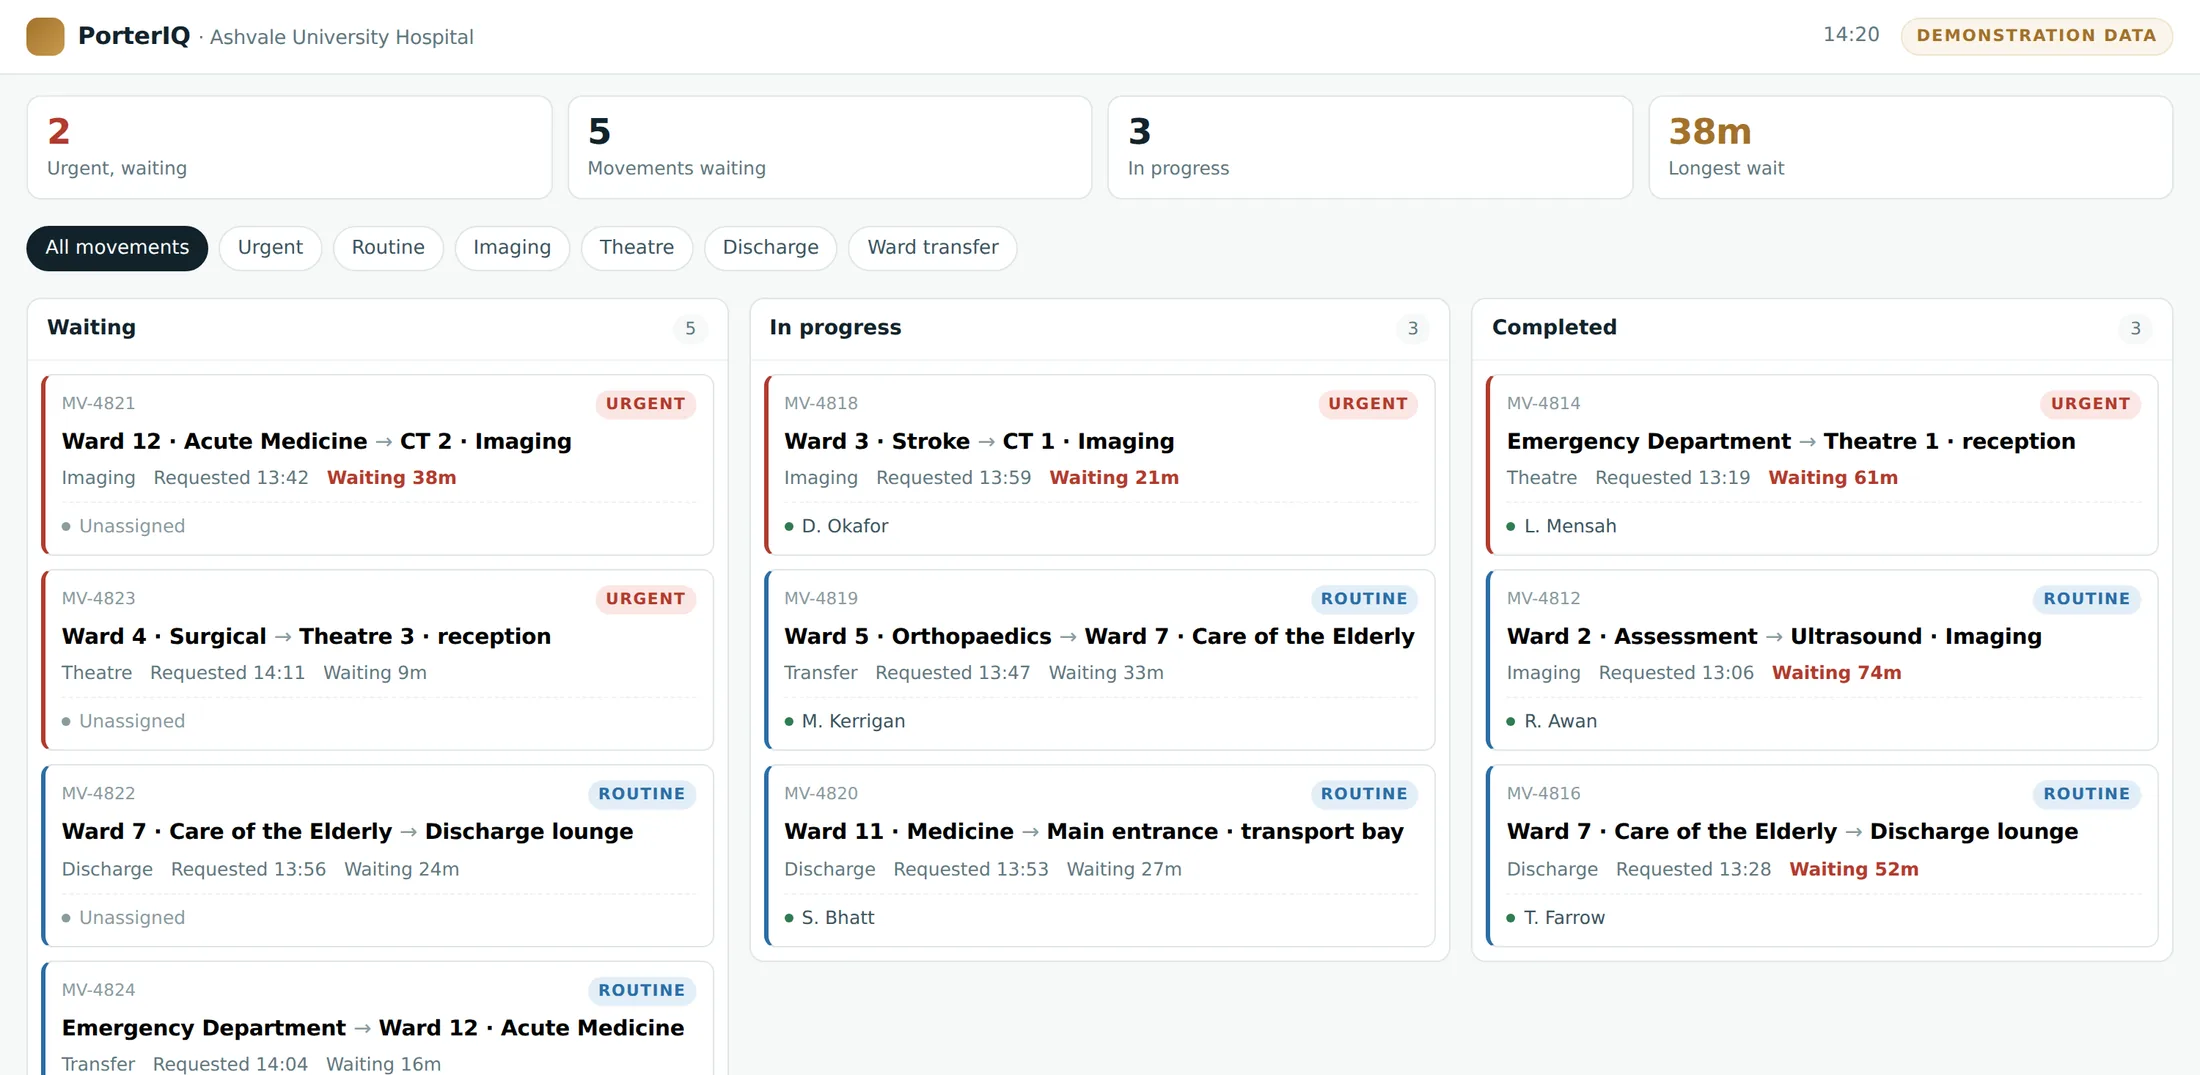Click the ROUTINE tag on MV-4822

coord(642,794)
